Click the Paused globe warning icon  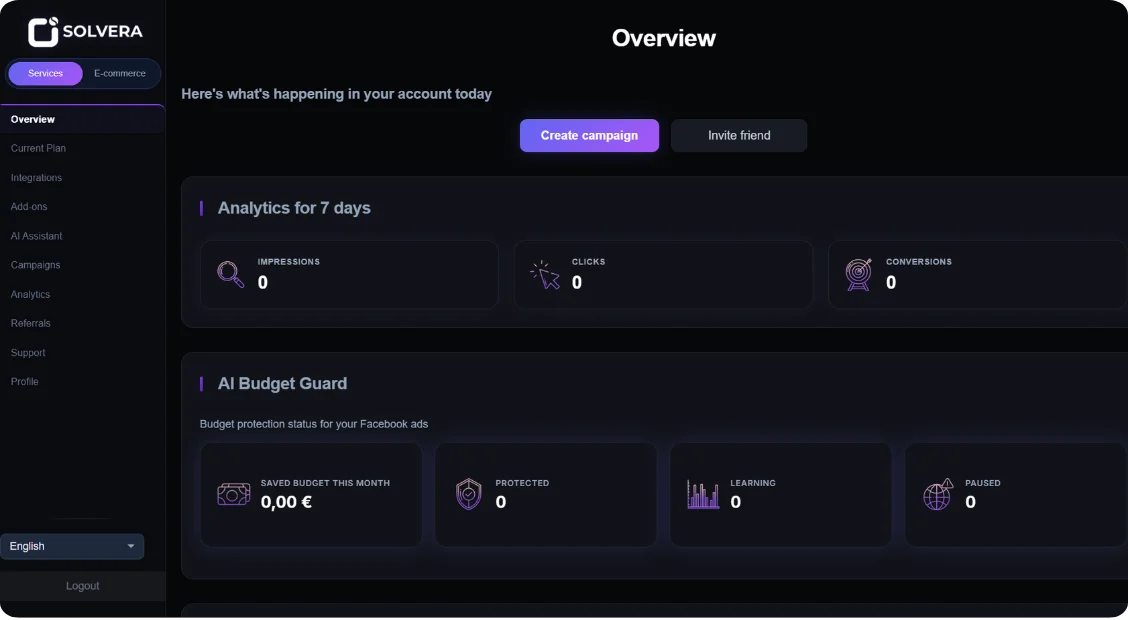tap(938, 494)
